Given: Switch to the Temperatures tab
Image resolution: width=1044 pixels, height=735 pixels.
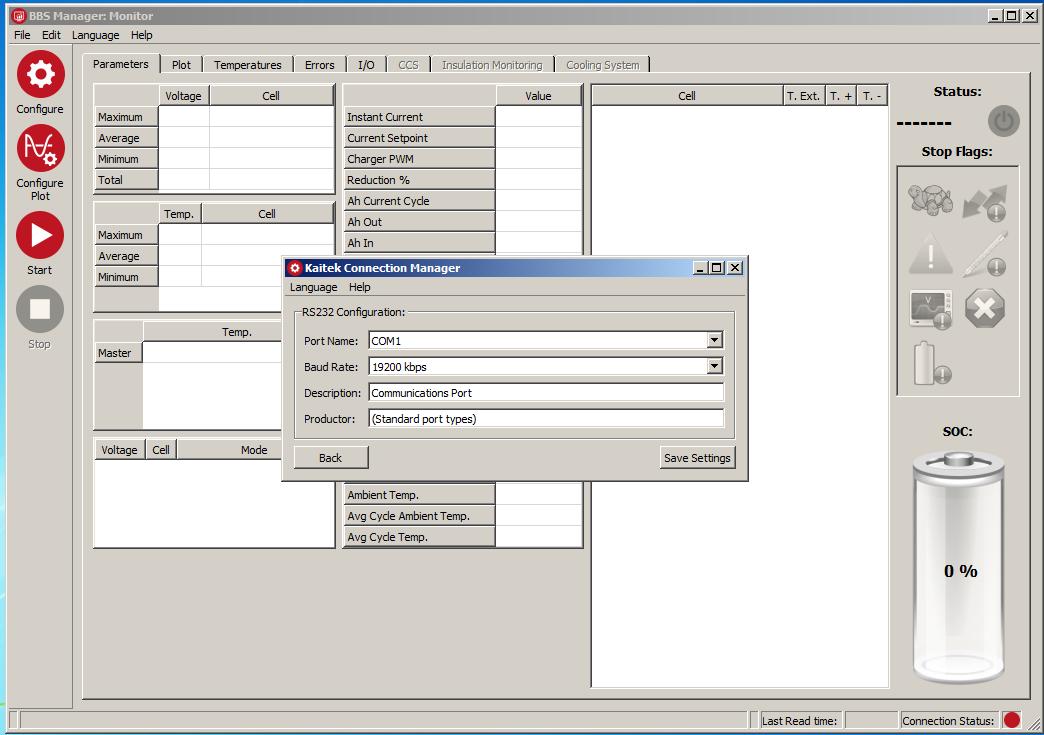Looking at the screenshot, I should (247, 64).
